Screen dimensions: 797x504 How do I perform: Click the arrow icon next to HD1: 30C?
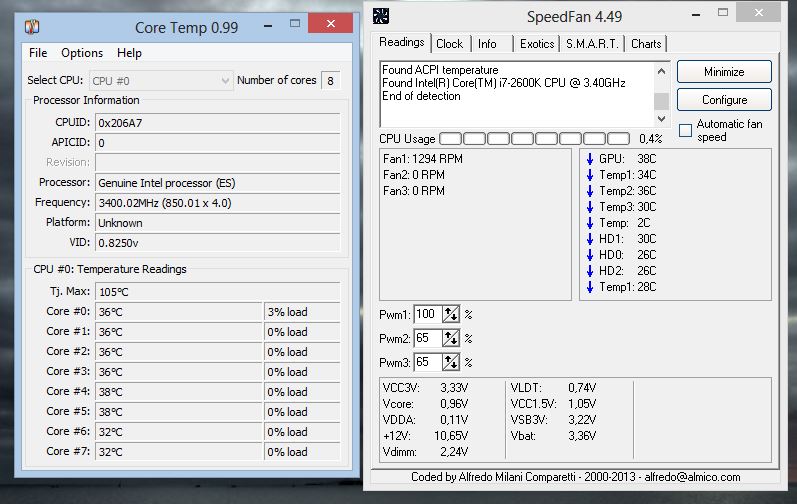590,239
